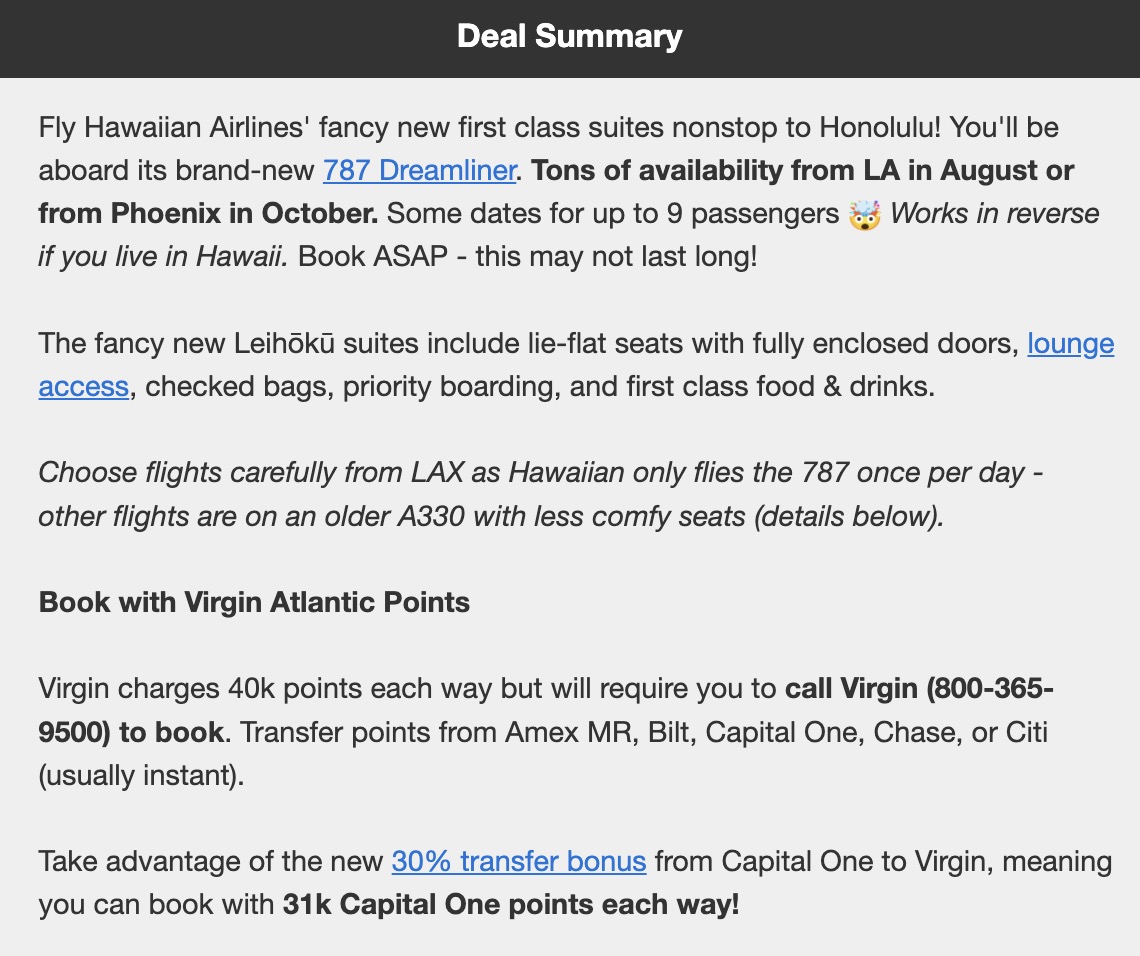Click the word Leihōkū

pos(292,344)
